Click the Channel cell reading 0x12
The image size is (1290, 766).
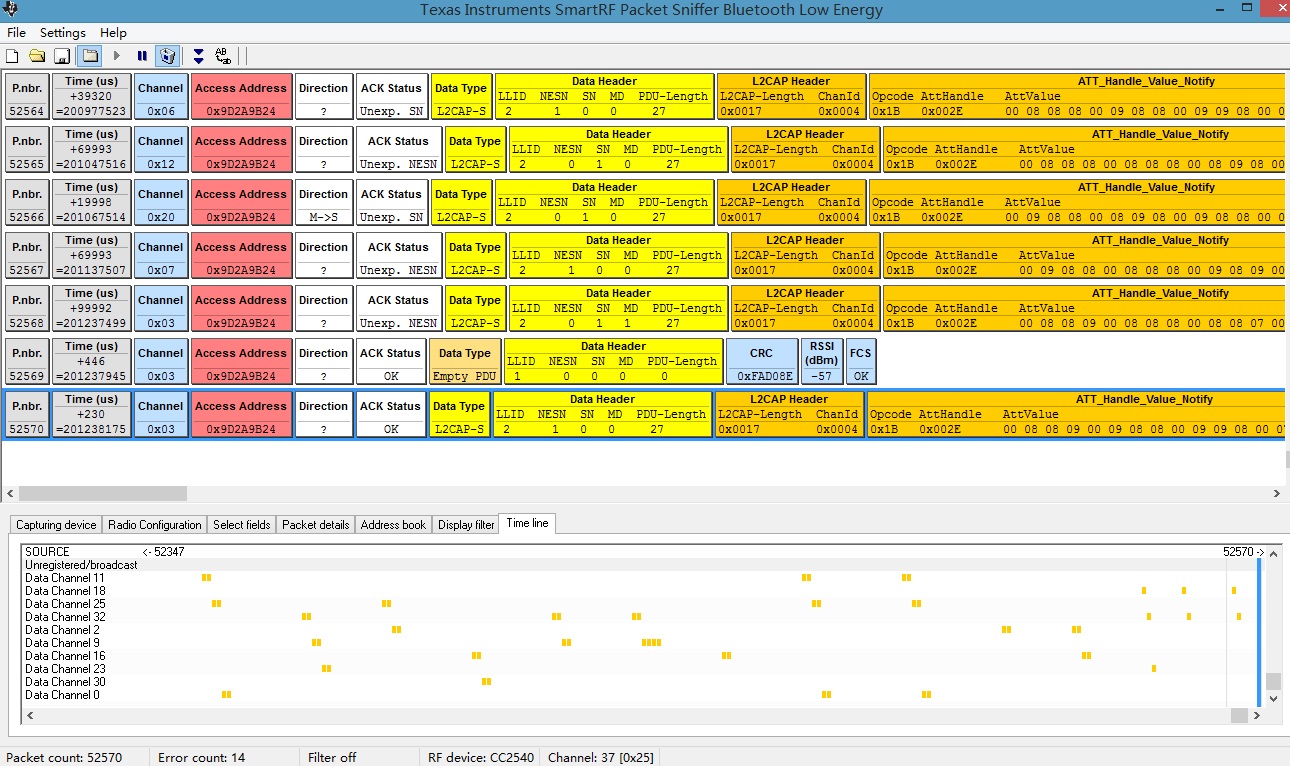pyautogui.click(x=161, y=150)
